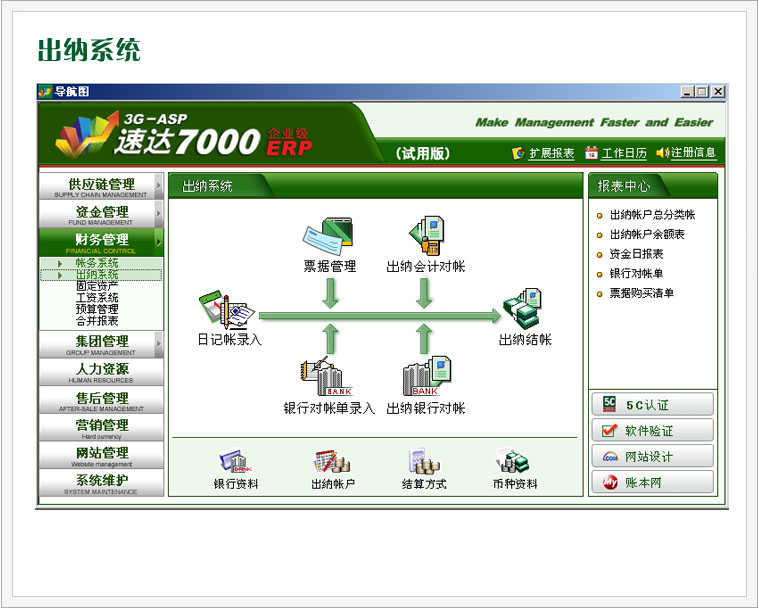Open the 资金管理 menu section
This screenshot has height=608, width=758.
[x=101, y=214]
